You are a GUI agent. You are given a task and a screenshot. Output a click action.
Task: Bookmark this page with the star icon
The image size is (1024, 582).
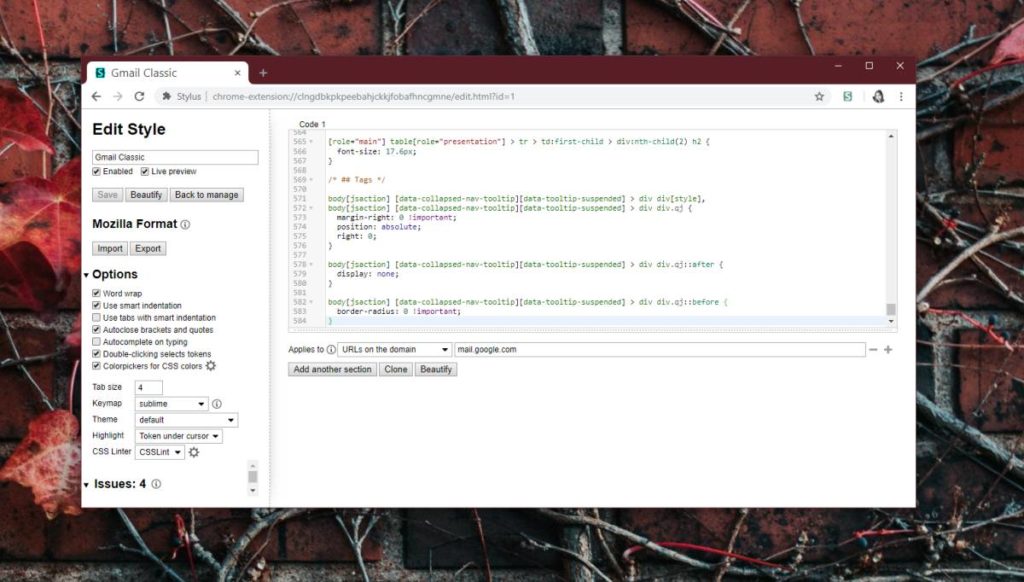pos(819,97)
